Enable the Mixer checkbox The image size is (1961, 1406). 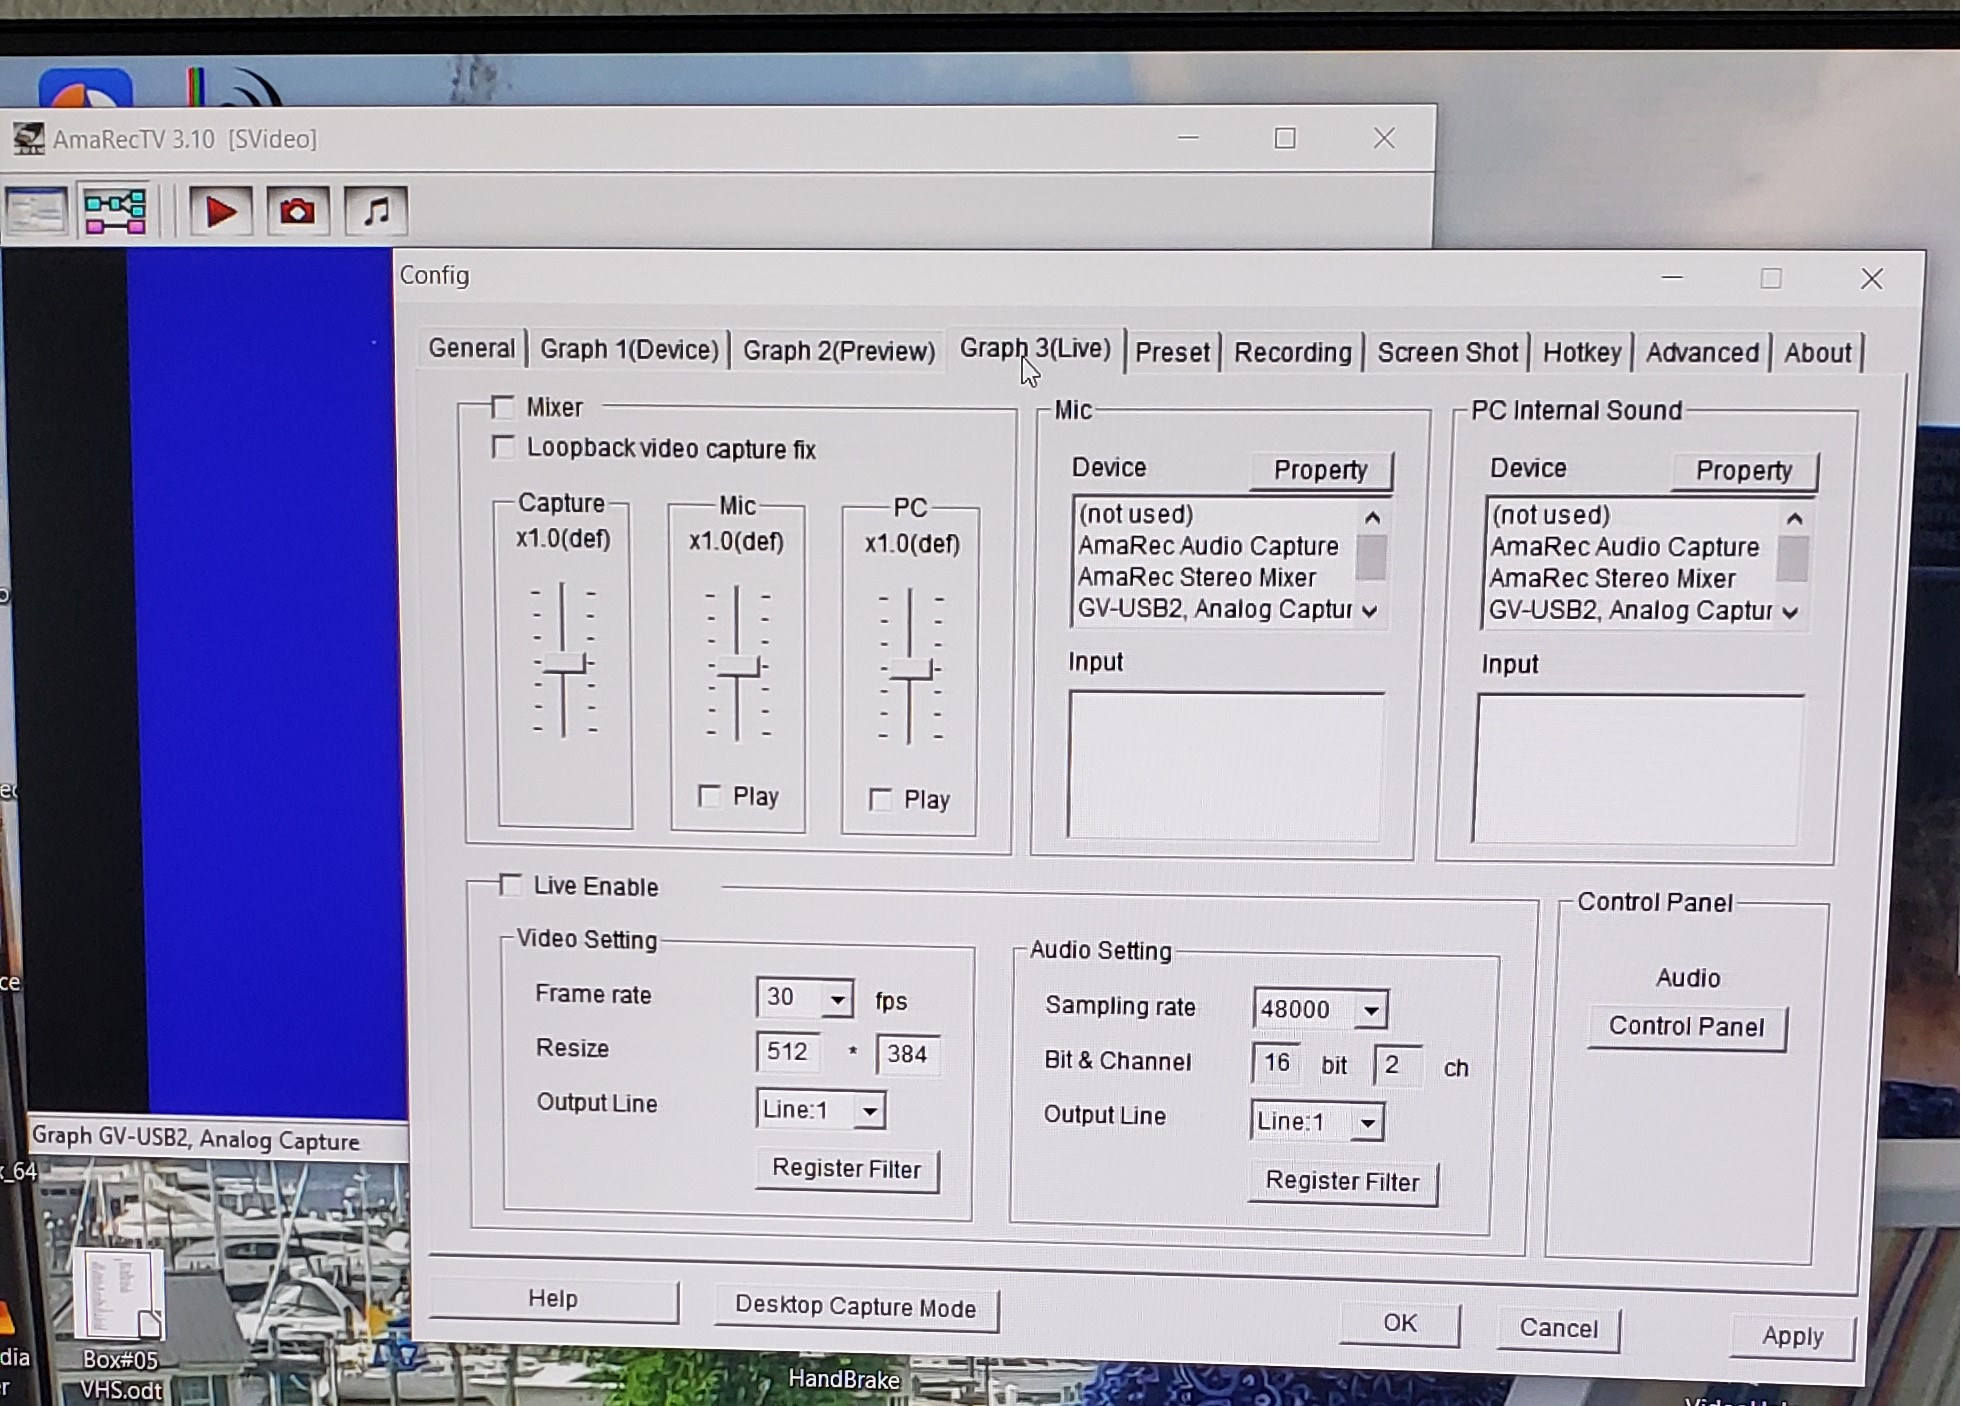503,407
